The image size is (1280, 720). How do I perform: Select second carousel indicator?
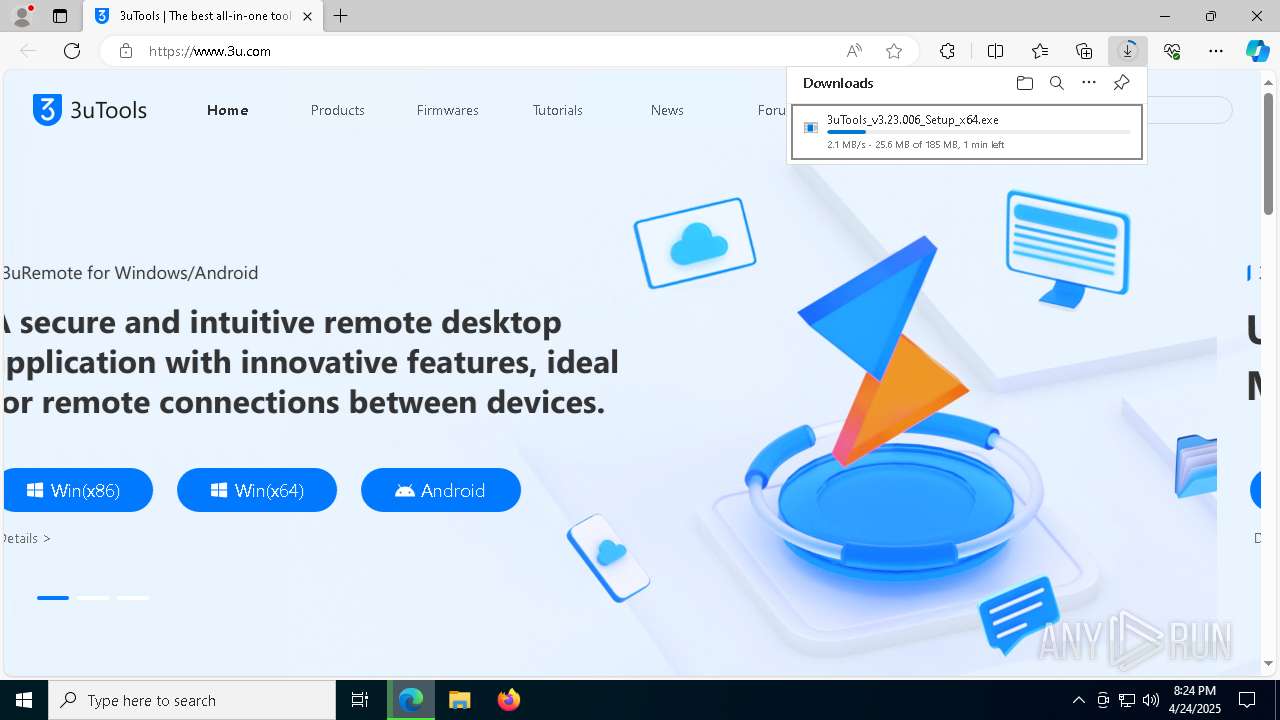[93, 598]
